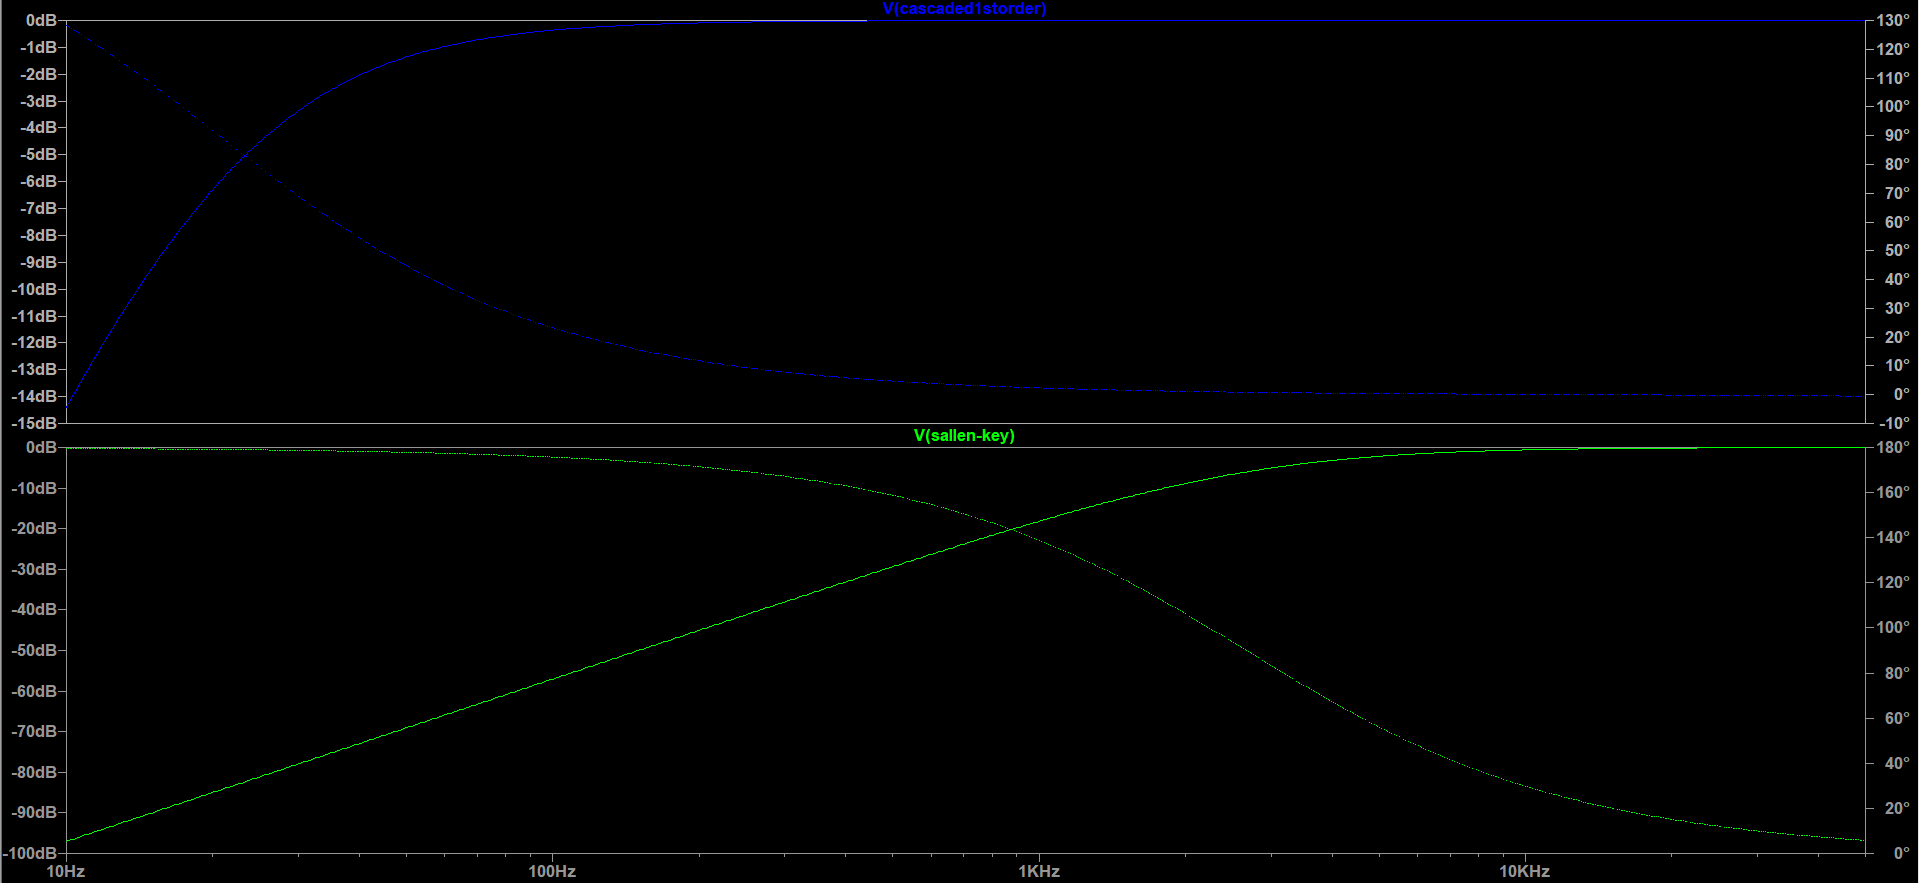1920x883 pixels.
Task: Click the 10KHz frequency axis label
Action: (x=1525, y=871)
